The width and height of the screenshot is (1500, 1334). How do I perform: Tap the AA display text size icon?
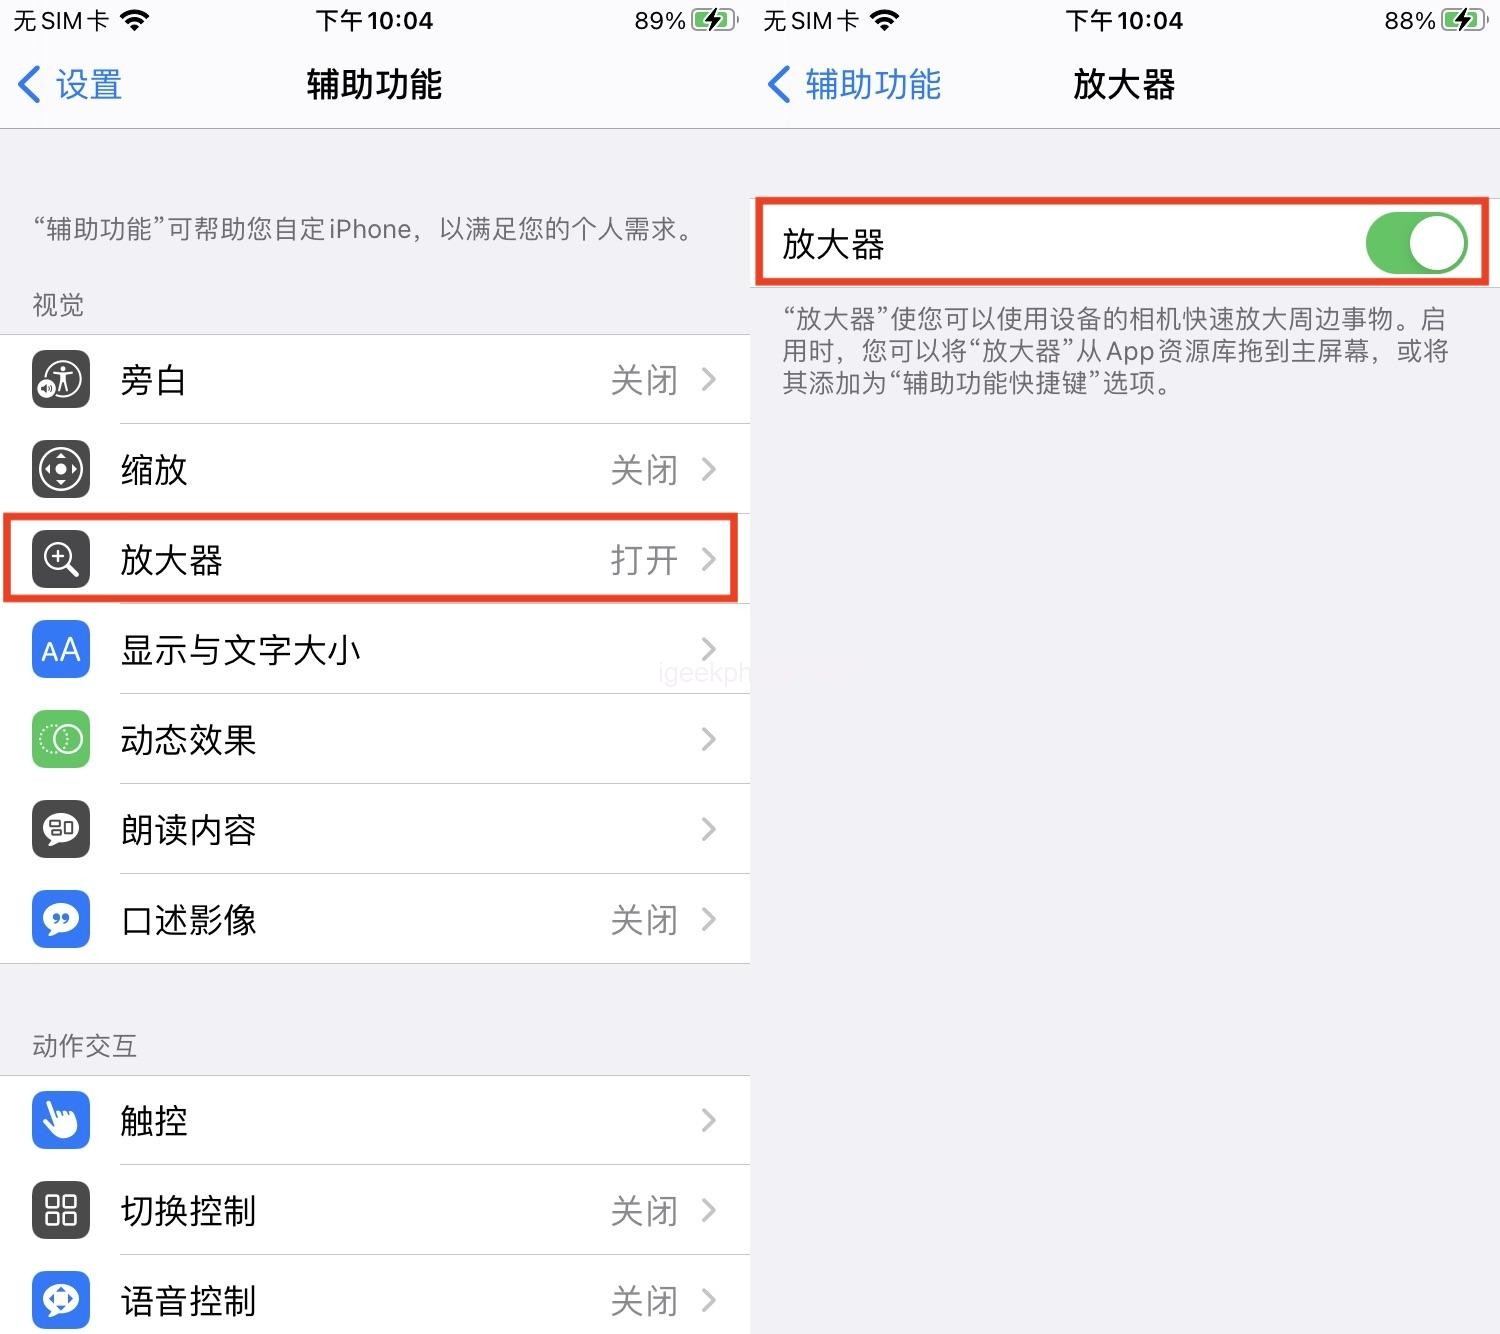[x=61, y=649]
